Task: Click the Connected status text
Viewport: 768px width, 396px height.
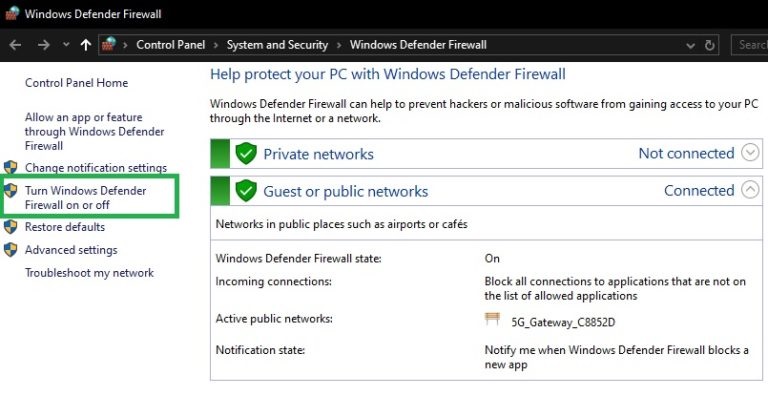Action: coord(699,191)
